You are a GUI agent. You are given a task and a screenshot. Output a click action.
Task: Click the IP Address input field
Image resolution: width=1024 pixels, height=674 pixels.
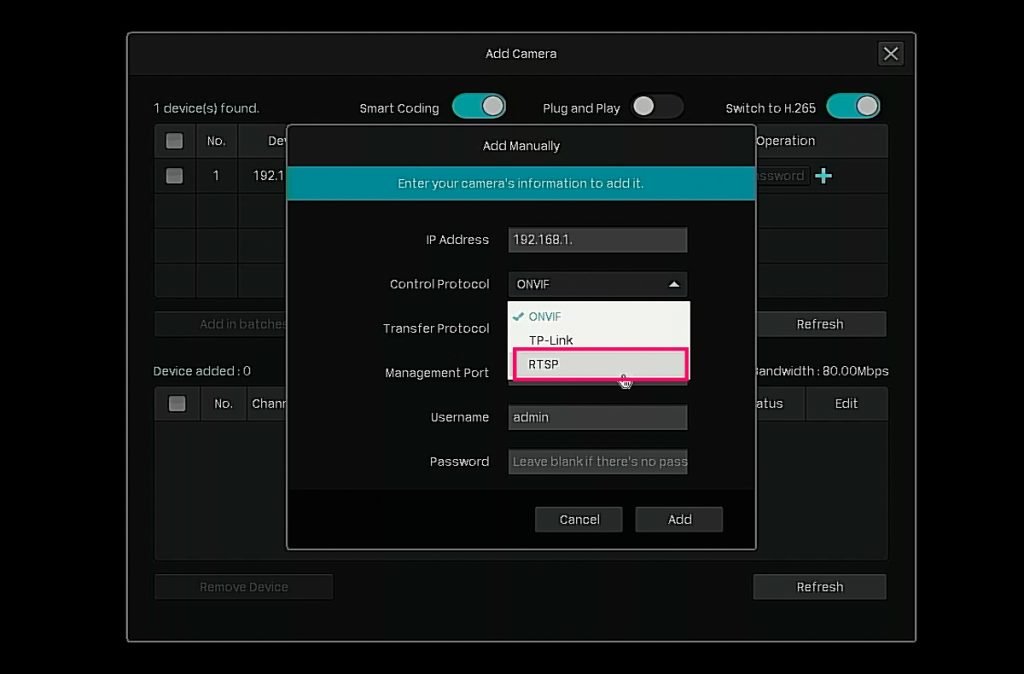click(597, 240)
